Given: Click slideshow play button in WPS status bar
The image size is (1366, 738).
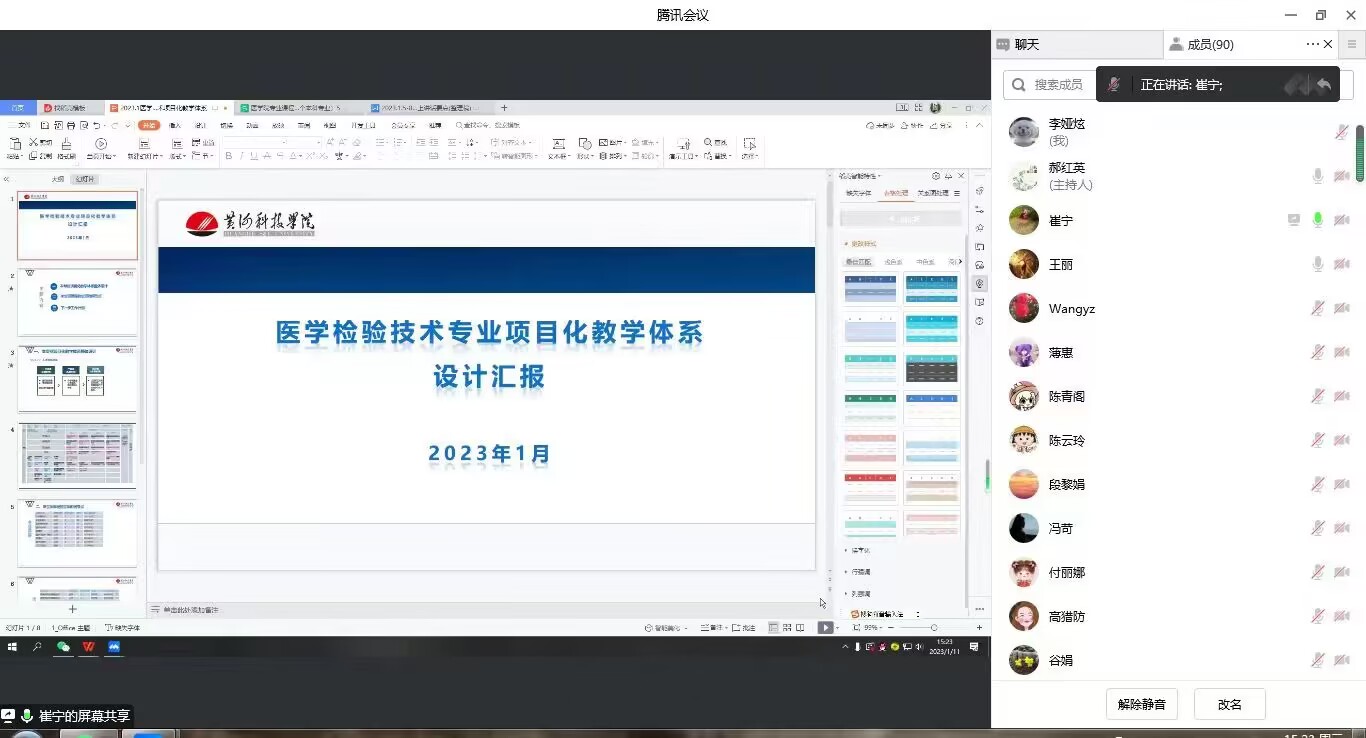Looking at the screenshot, I should pos(824,628).
